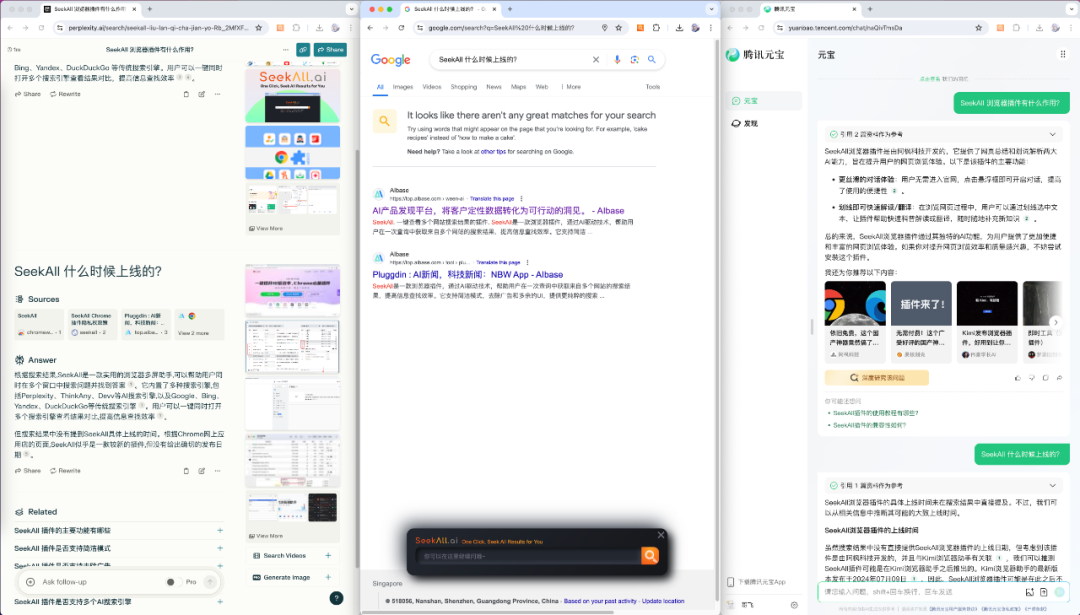The width and height of the screenshot is (1080, 615).
Task: Open the tab list dropdown in the Perplexity window
Action: click(x=352, y=9)
